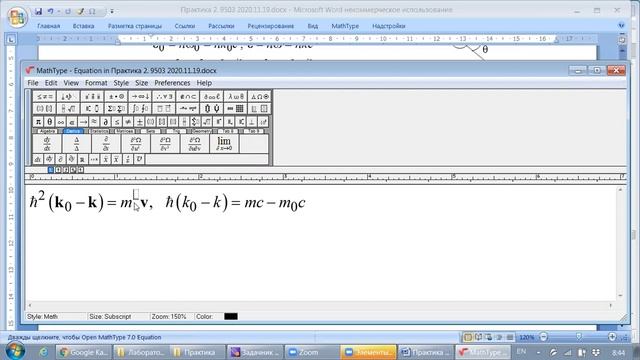The width and height of the screenshot is (640, 360).
Task: Open the MathType Help menu
Action: 204,83
